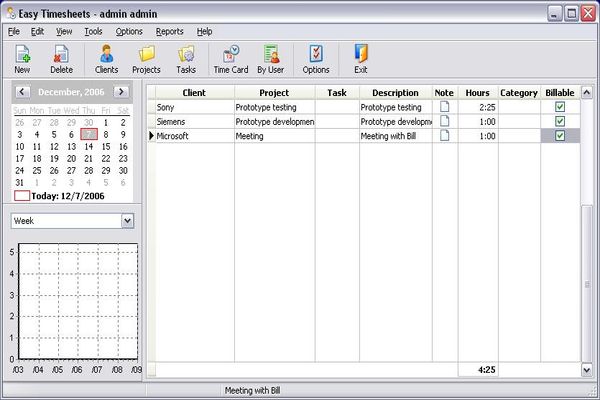Screen dimensions: 600x400
Task: Open the Tasks toolbar icon
Action: (x=186, y=54)
